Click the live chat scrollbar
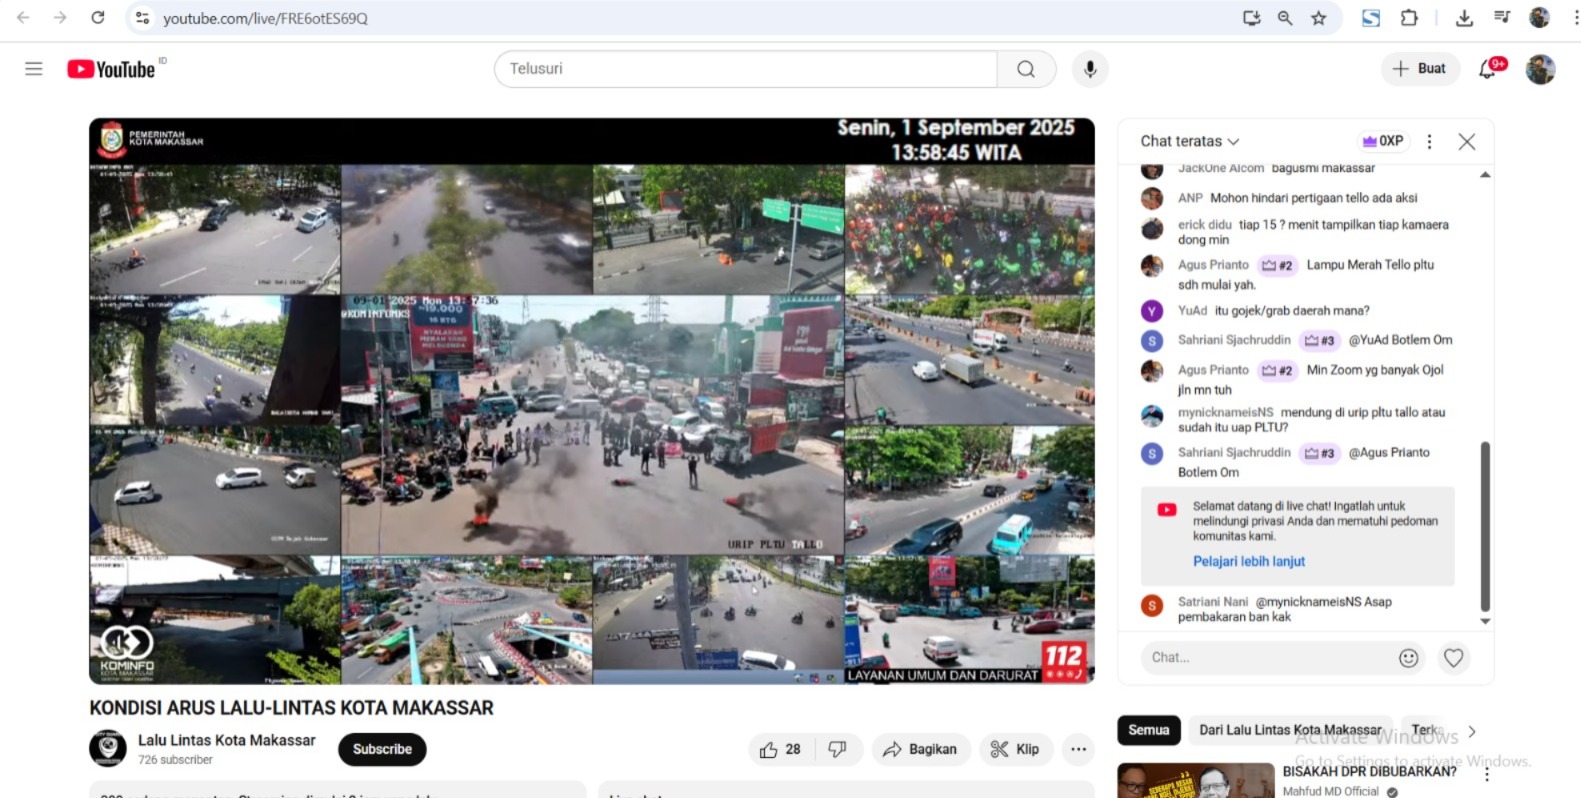This screenshot has width=1581, height=798. pyautogui.click(x=1485, y=525)
